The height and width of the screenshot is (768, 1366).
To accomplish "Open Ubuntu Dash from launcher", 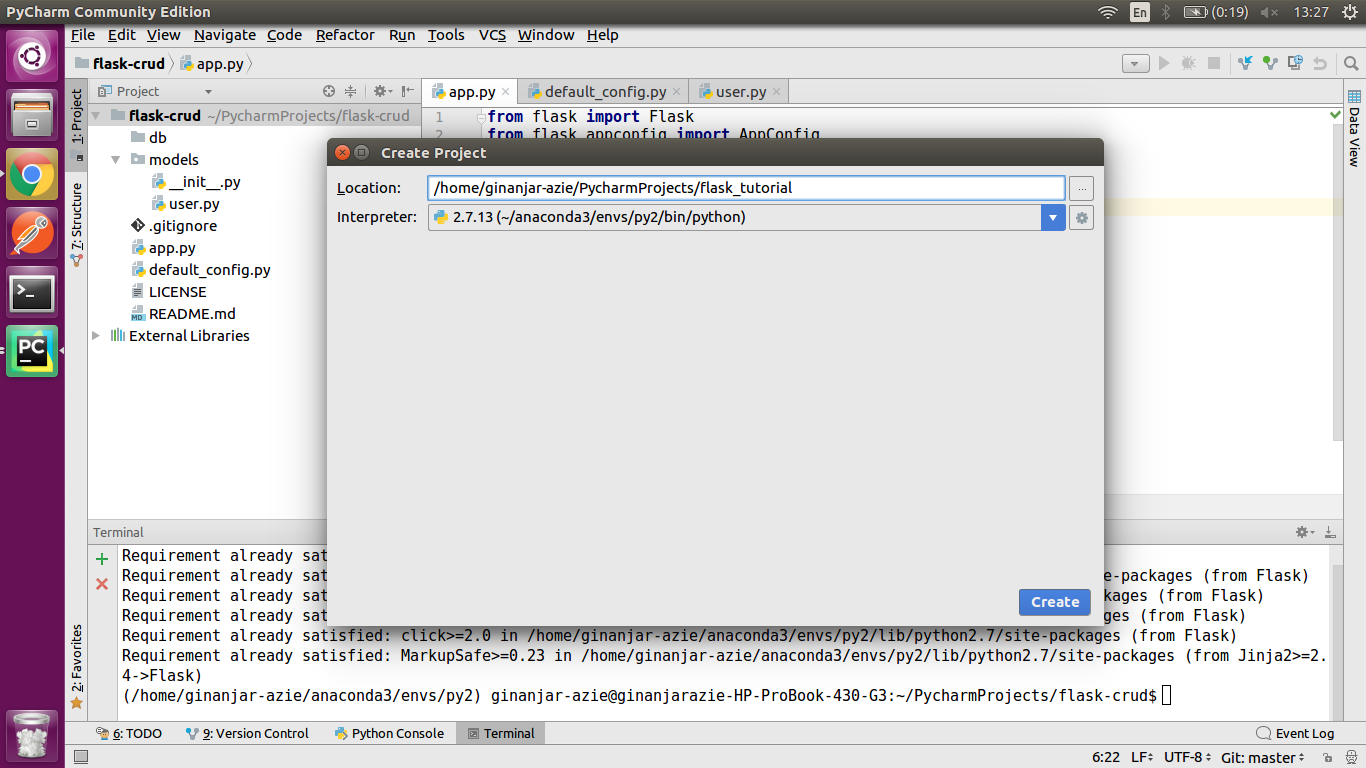I will (32, 55).
